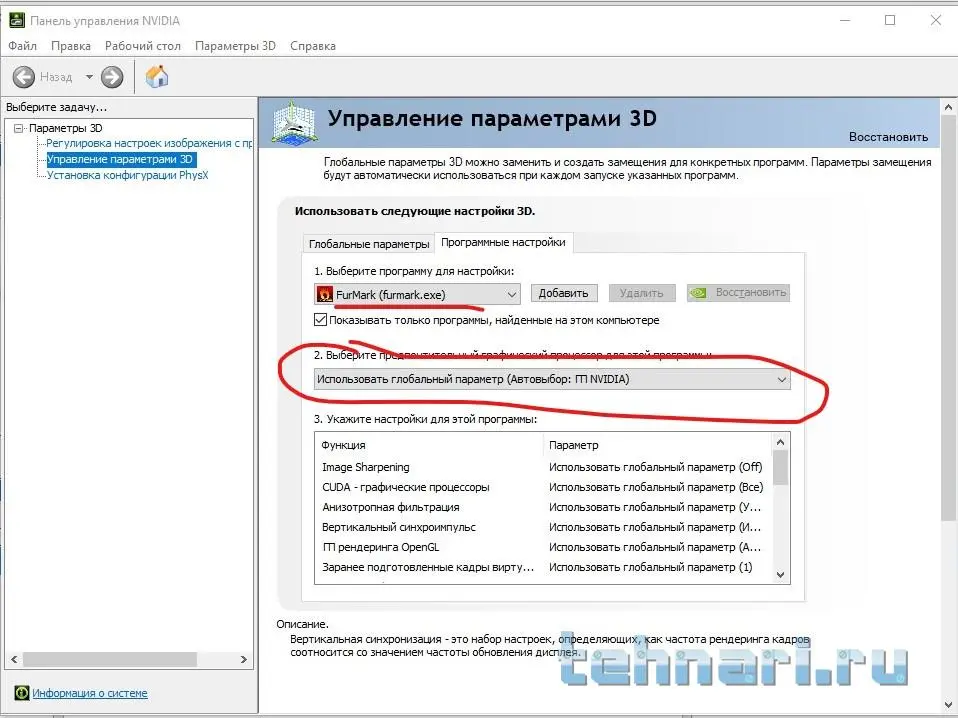Click Восстановить button next to Удалить
Screen dimensions: 958x718
click(x=738, y=293)
